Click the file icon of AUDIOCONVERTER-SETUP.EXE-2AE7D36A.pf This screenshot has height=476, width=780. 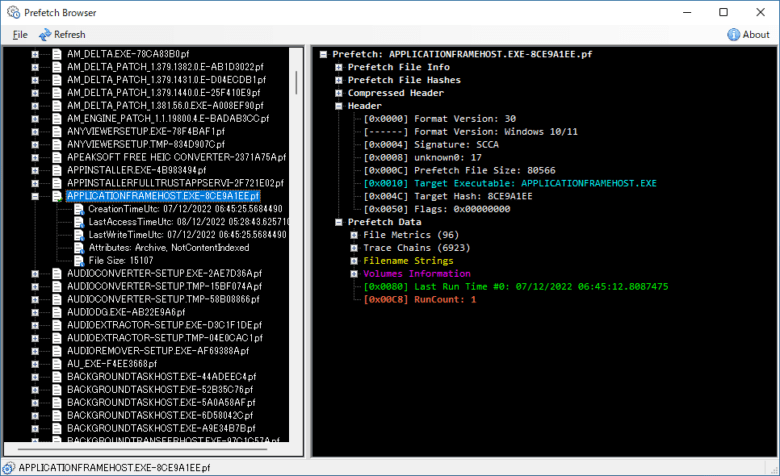(57, 274)
